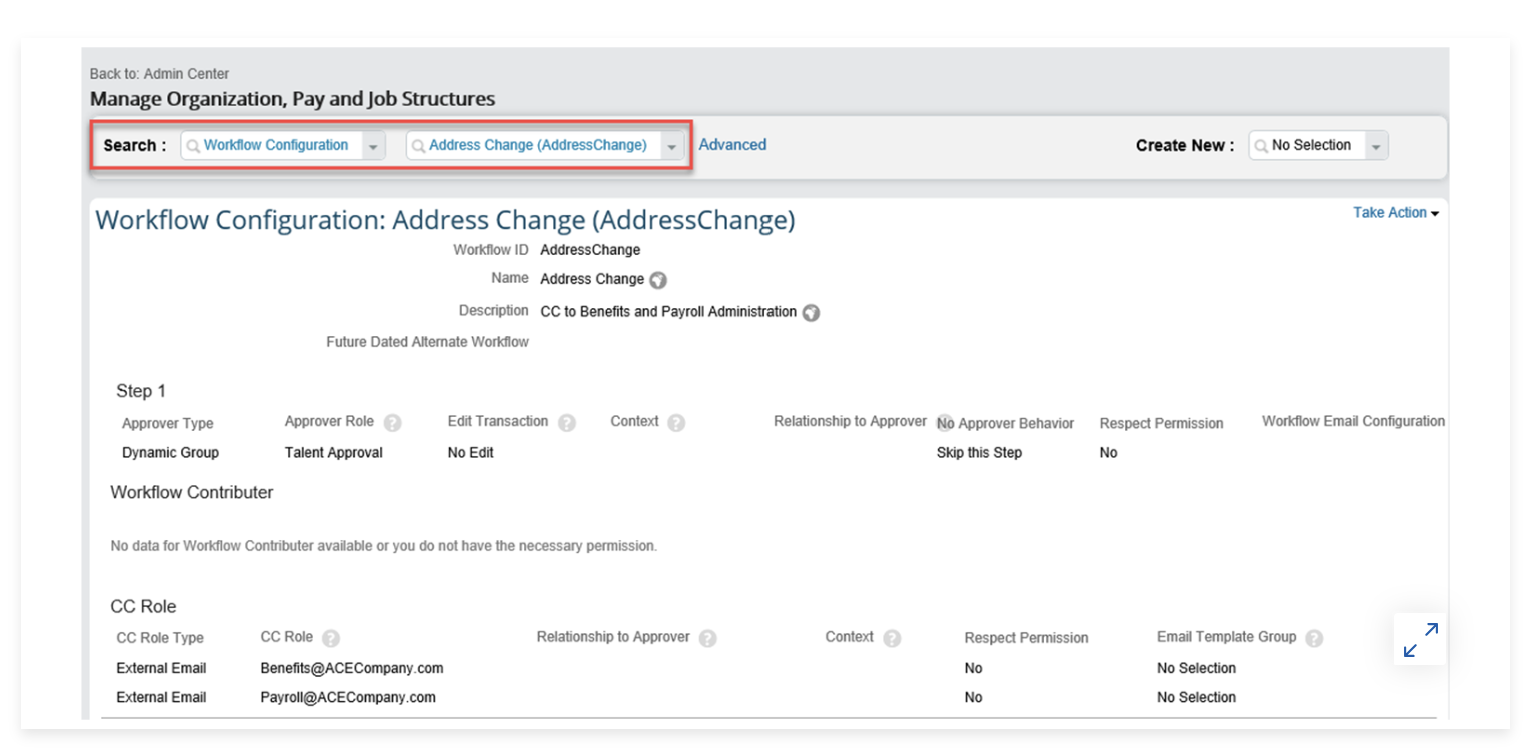Click the Approver Type column header
This screenshot has width=1532, height=750.
coord(168,423)
